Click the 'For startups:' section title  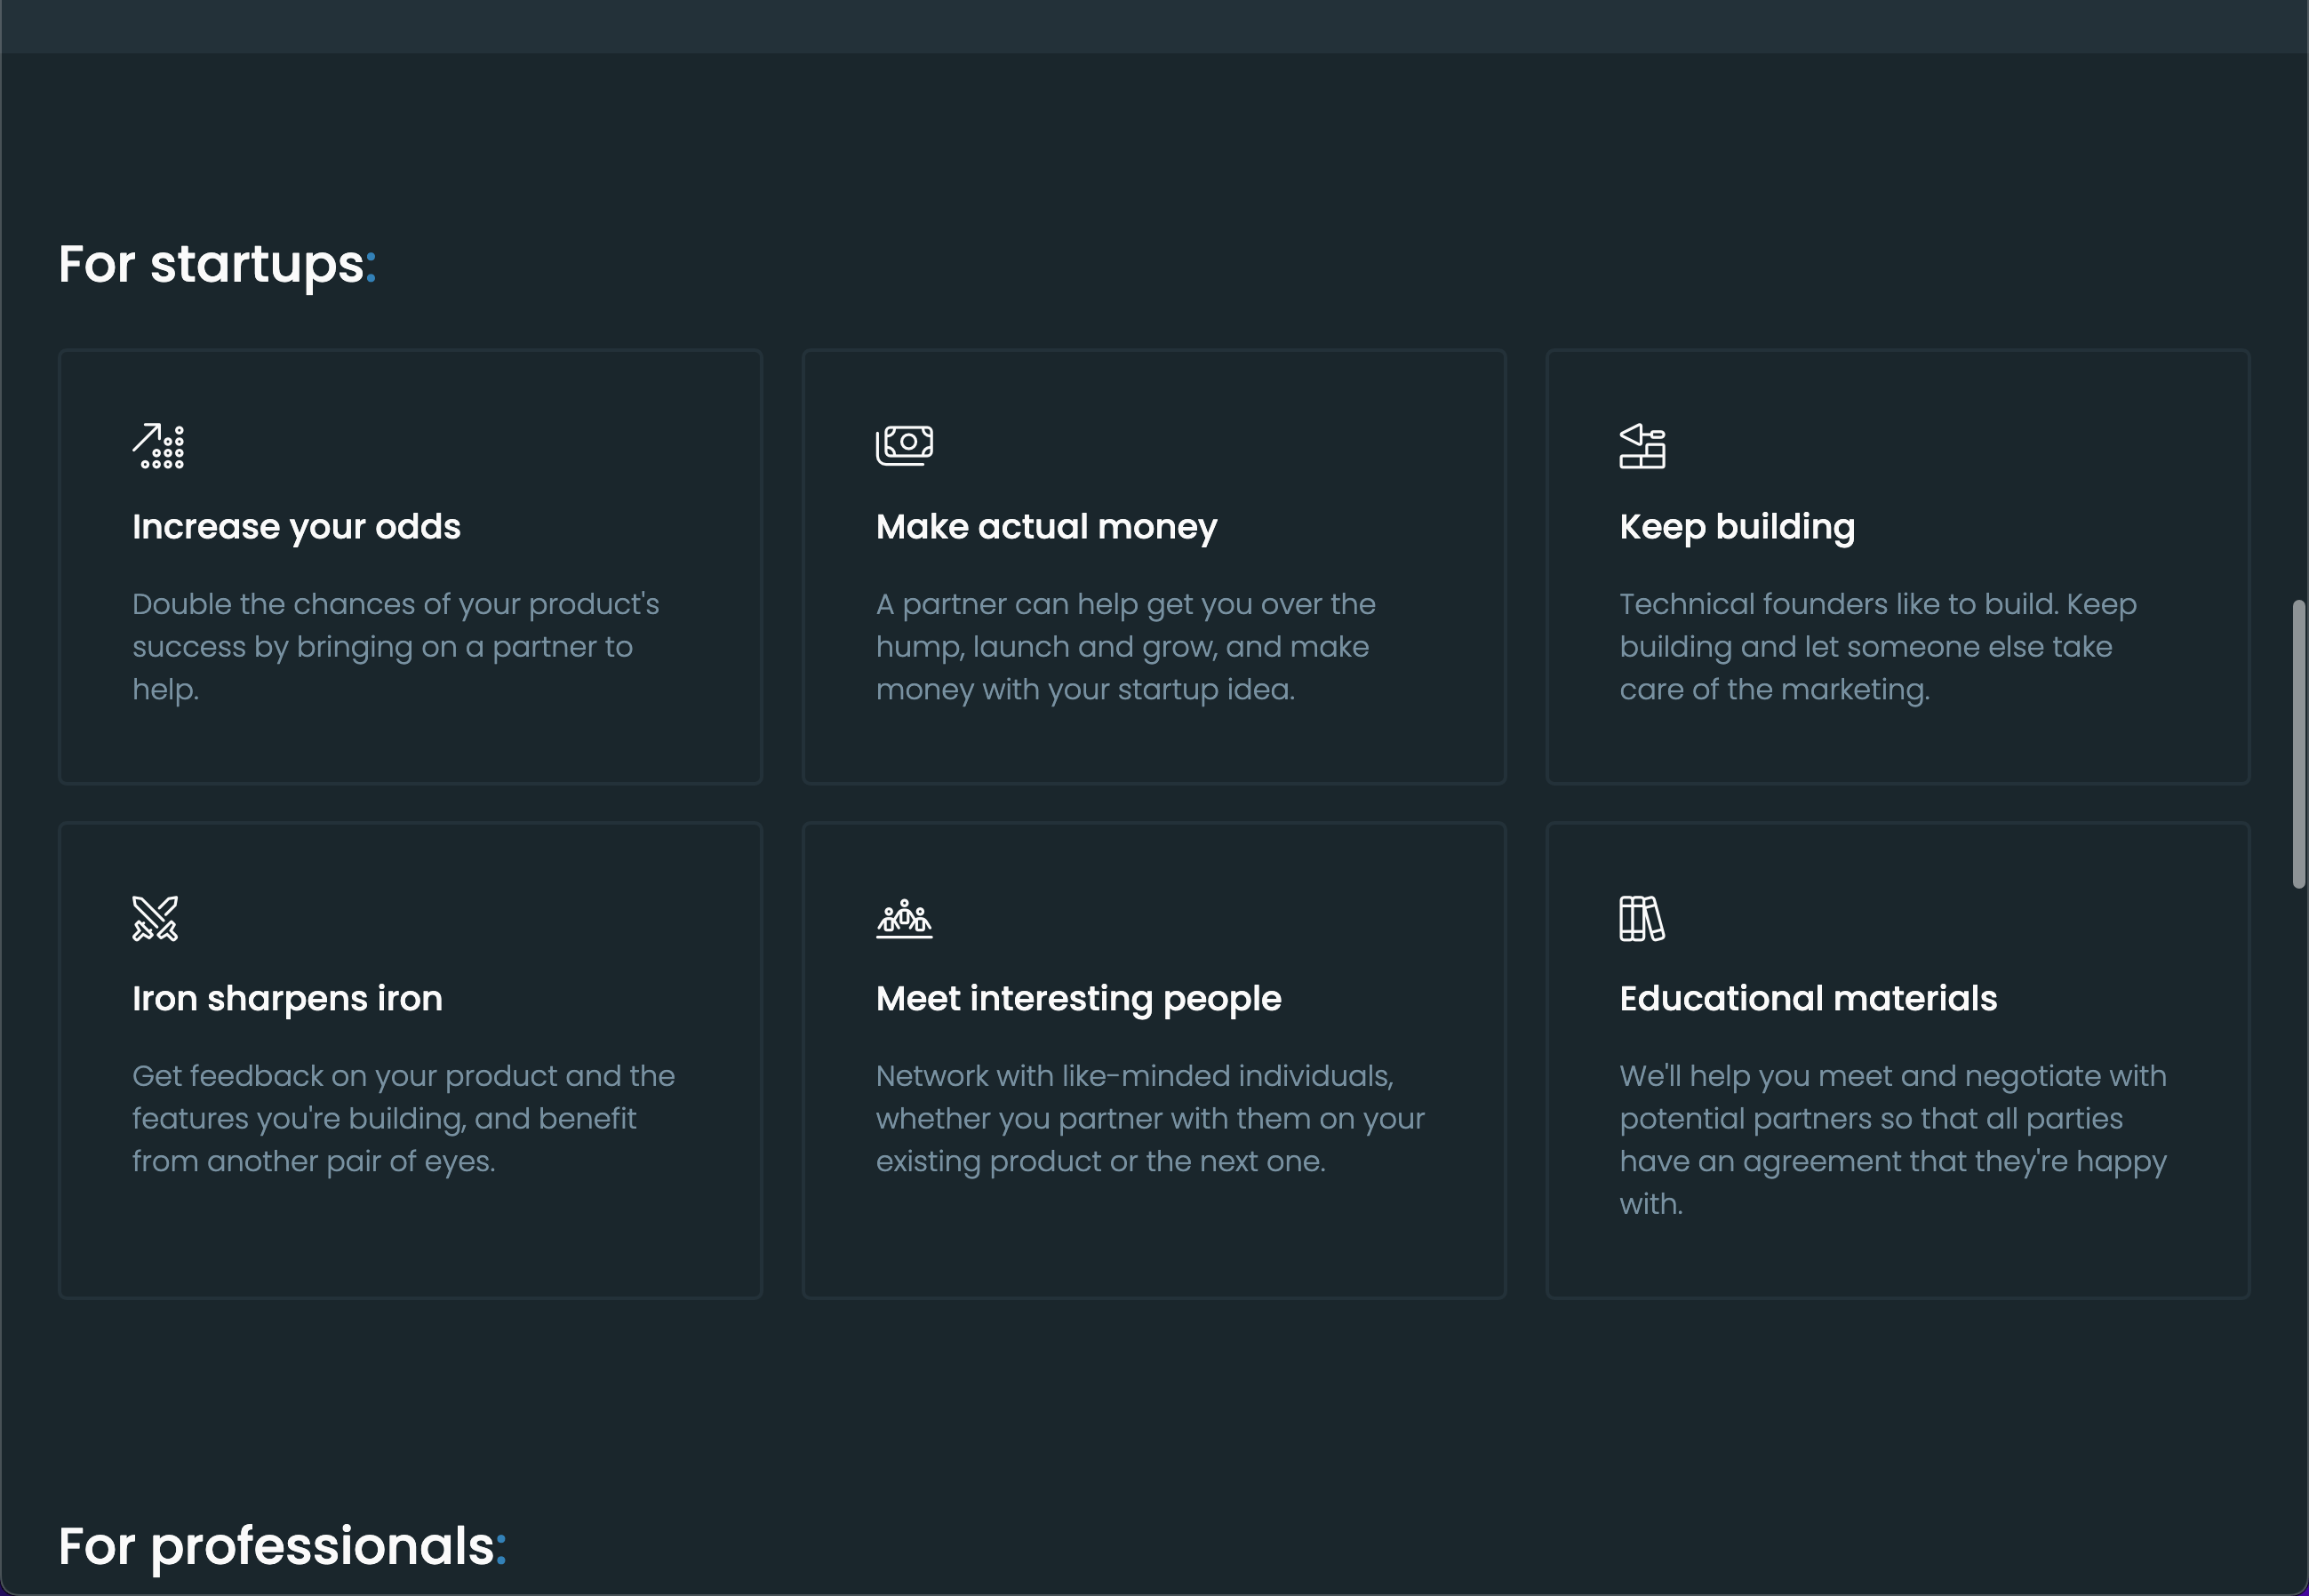pos(217,265)
